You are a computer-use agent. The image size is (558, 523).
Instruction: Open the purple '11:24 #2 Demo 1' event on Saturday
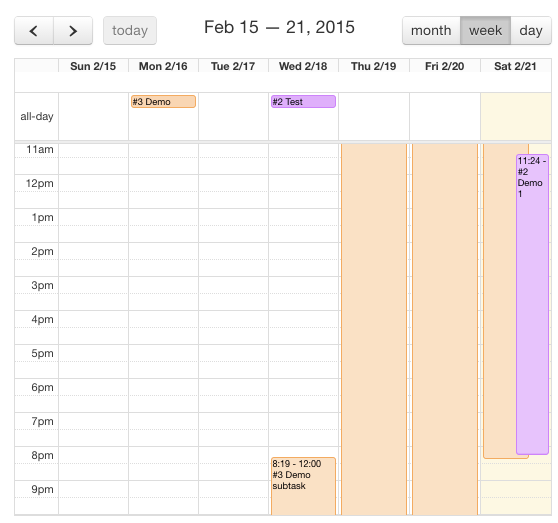532,304
